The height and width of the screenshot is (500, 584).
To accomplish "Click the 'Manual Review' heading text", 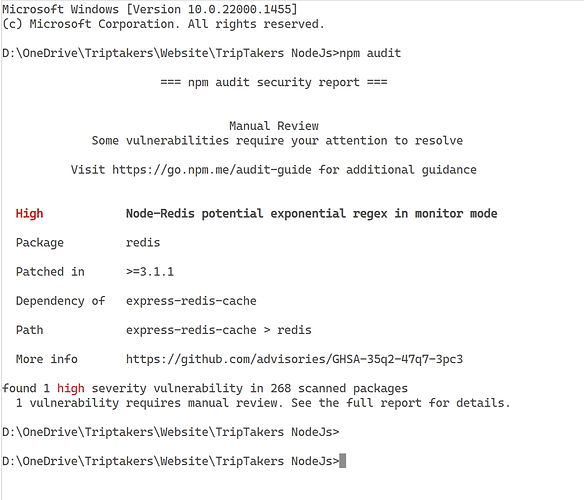I will (x=274, y=126).
